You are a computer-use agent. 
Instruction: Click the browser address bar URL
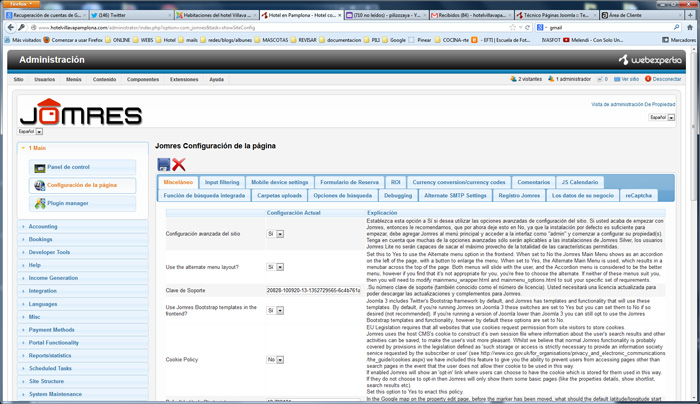(x=268, y=27)
